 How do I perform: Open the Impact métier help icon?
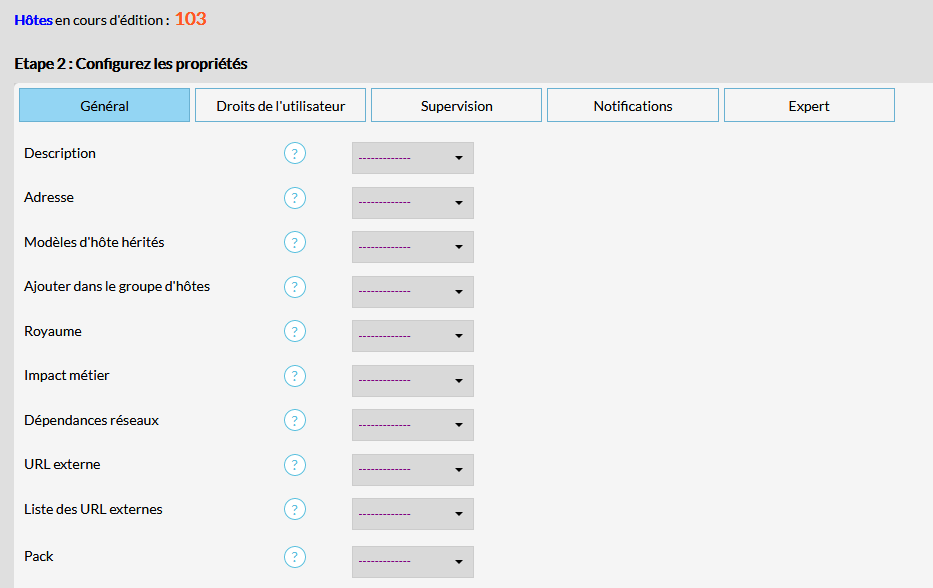pyautogui.click(x=294, y=376)
